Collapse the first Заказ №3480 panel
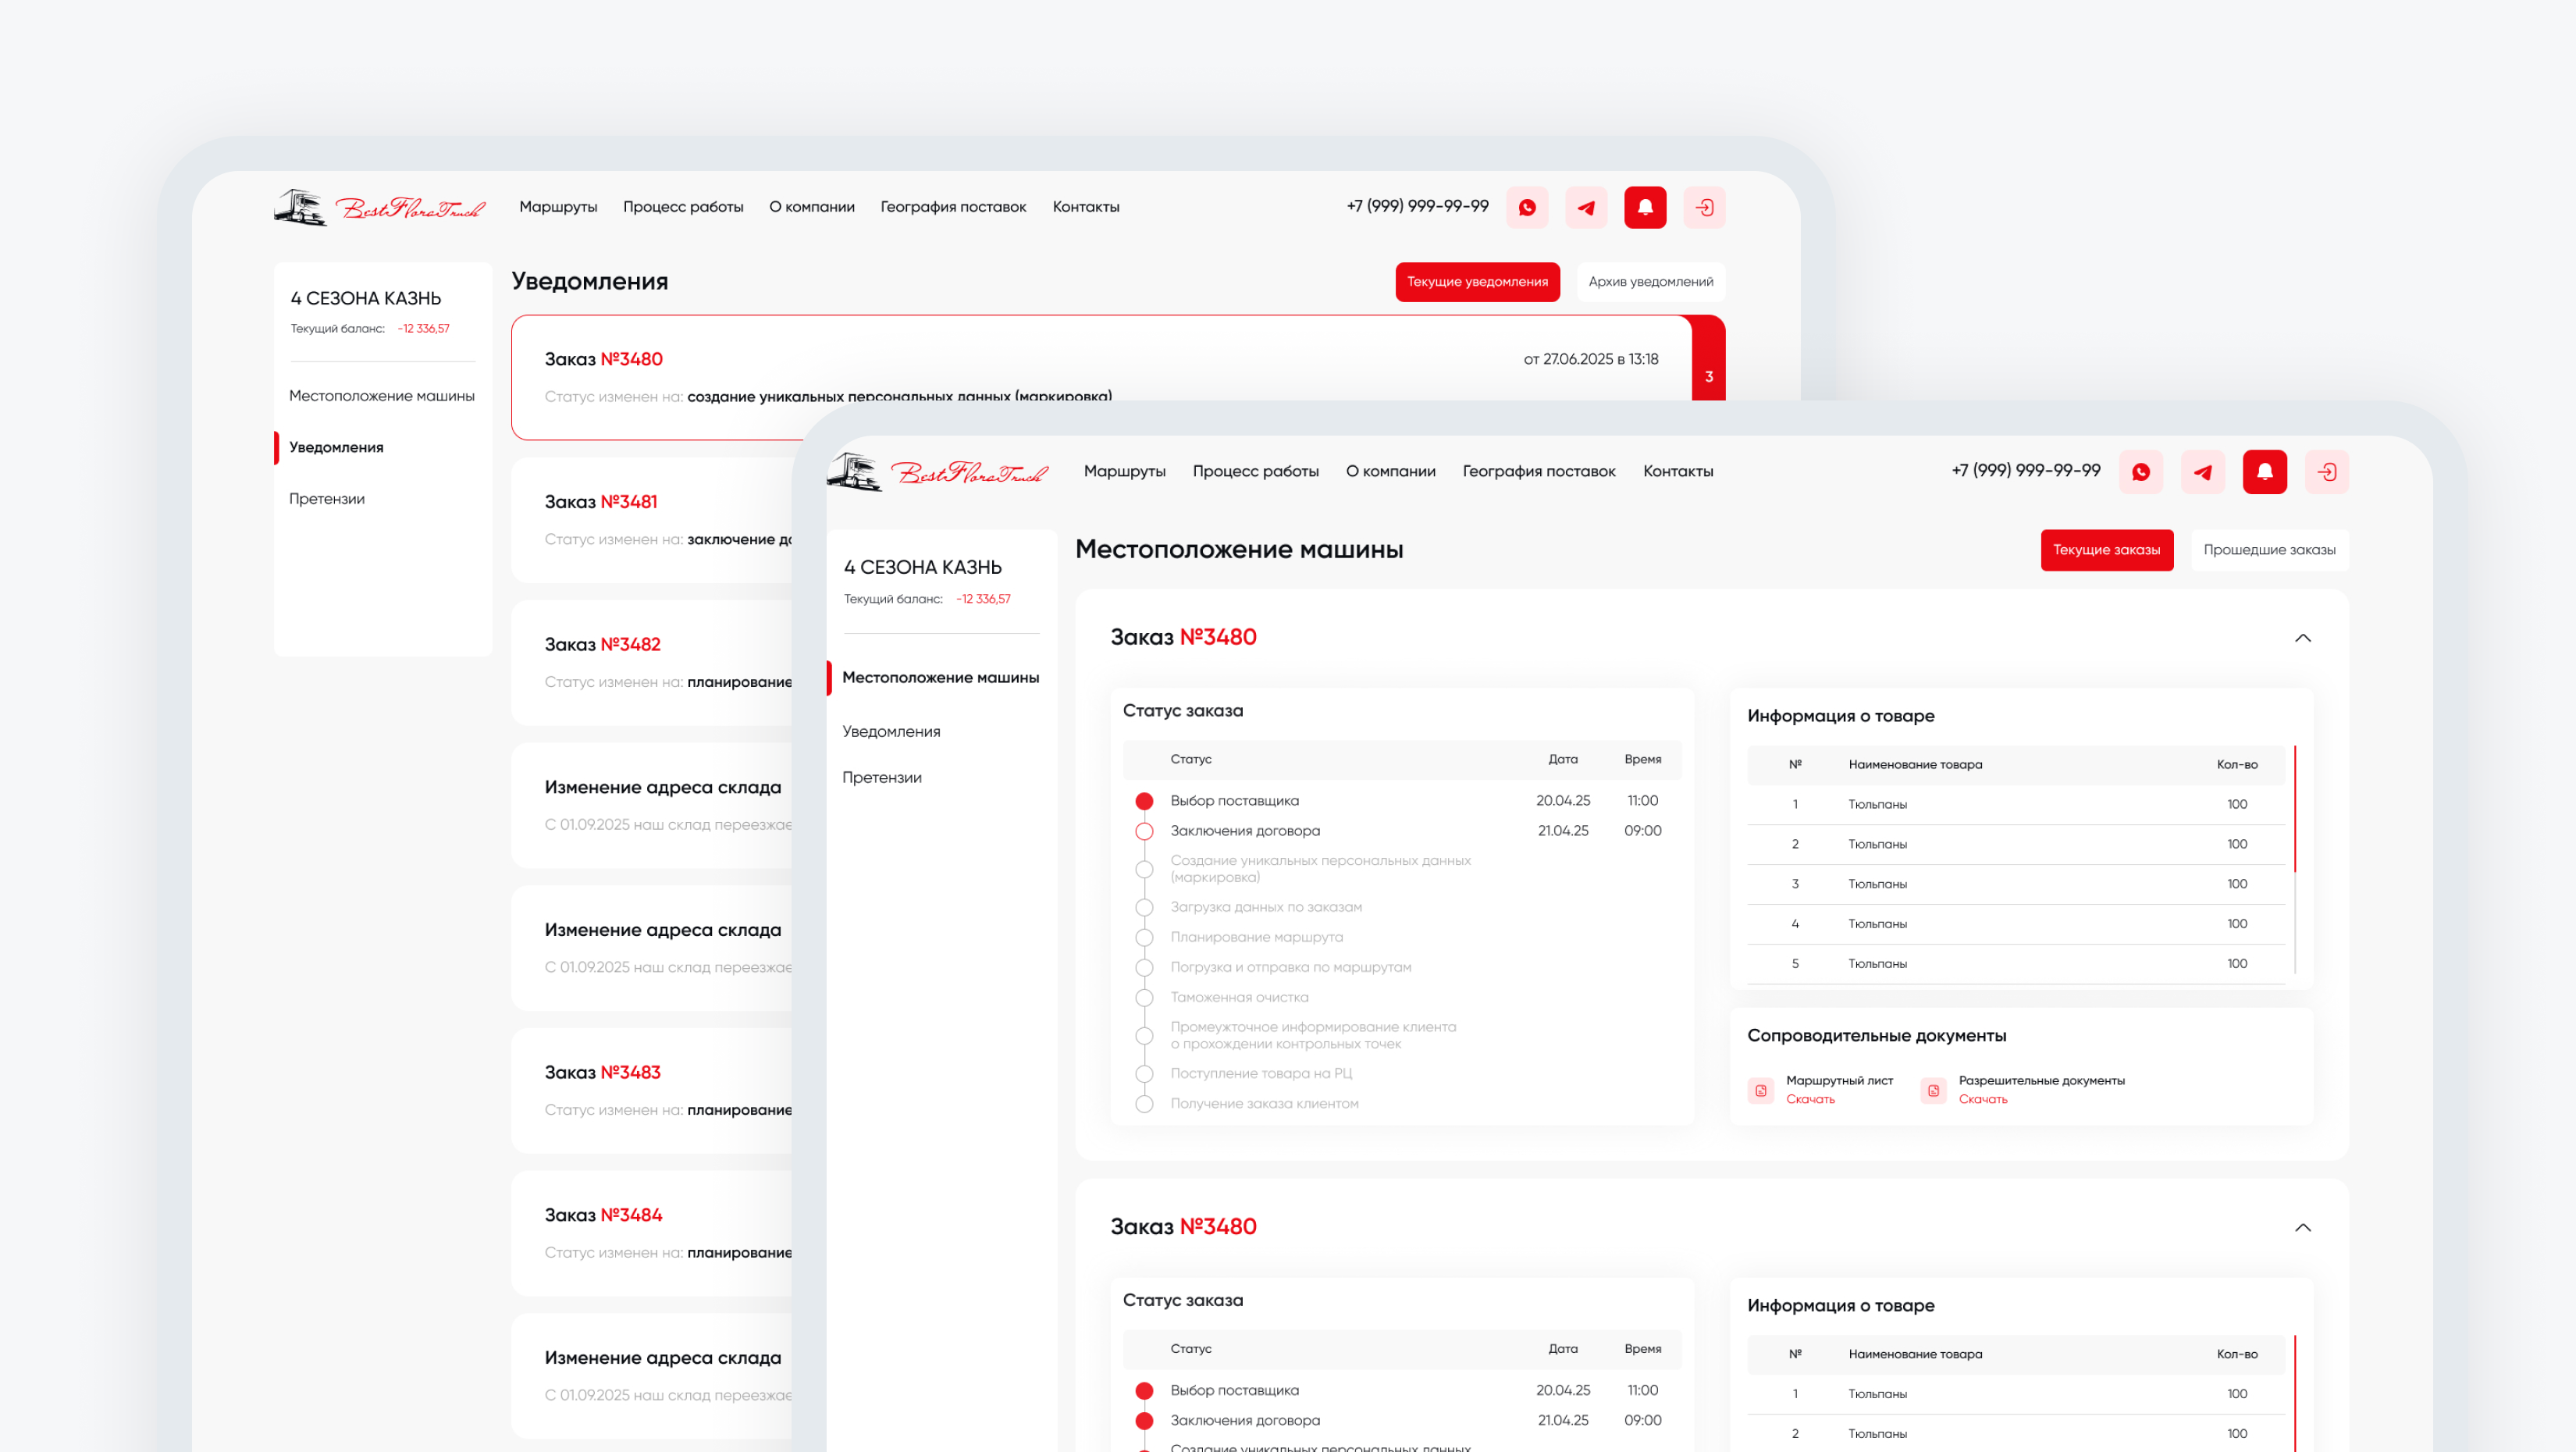Viewport: 2576px width, 1452px height. pos(2303,639)
